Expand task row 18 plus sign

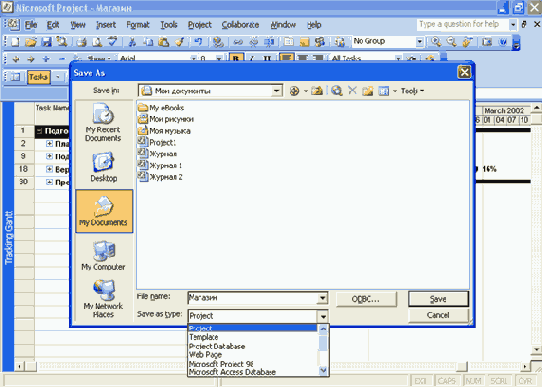click(x=49, y=169)
